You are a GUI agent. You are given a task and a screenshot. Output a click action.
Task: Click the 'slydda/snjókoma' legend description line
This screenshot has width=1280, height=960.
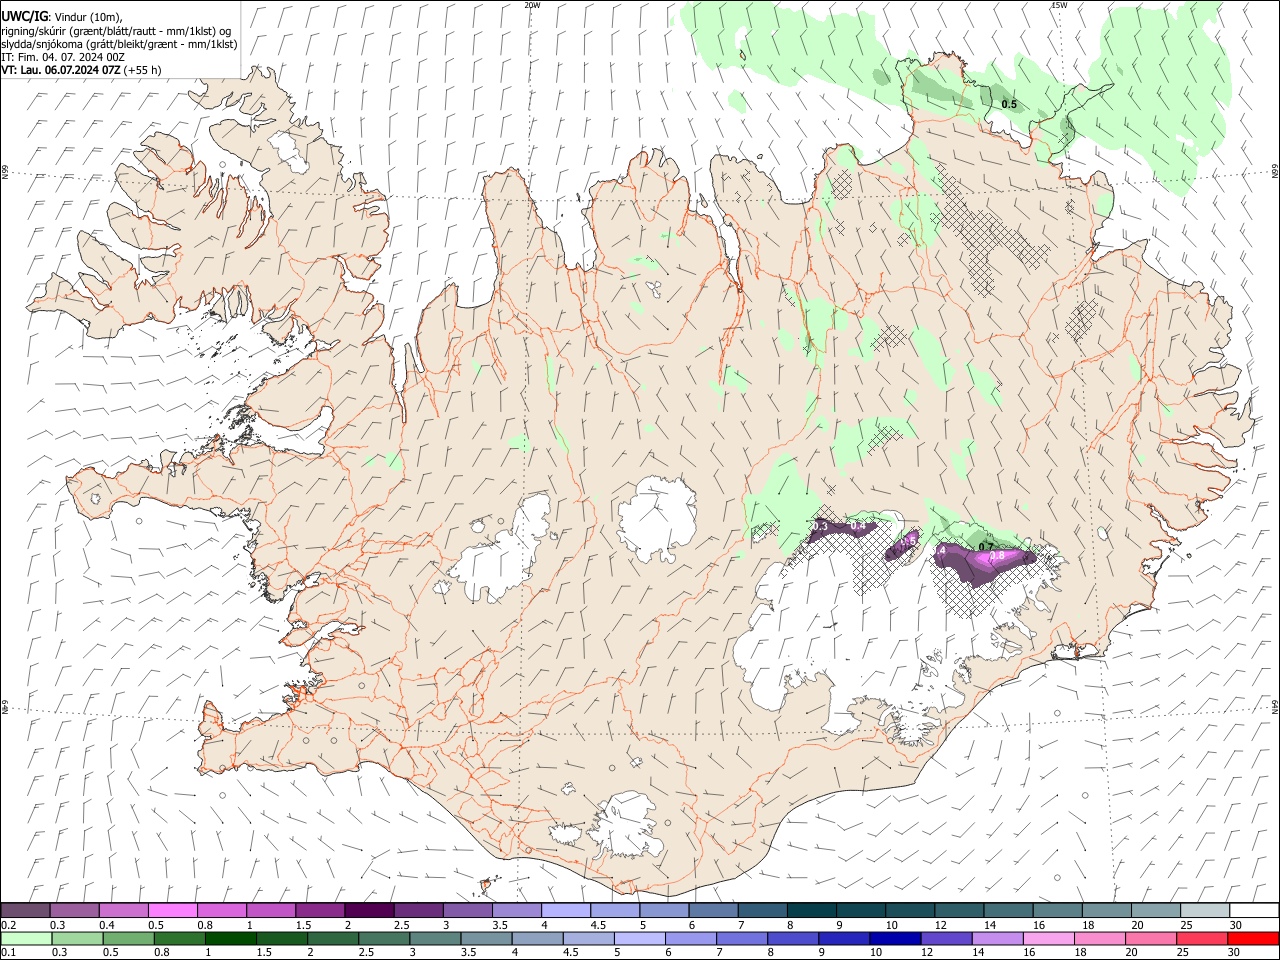tap(119, 44)
